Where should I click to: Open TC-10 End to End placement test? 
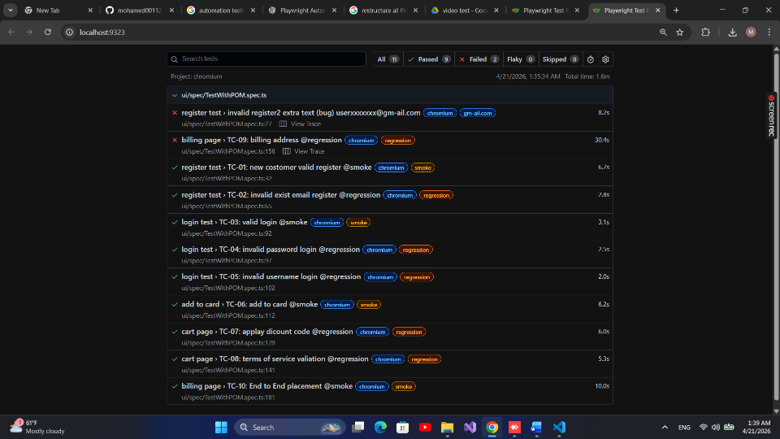(267, 386)
